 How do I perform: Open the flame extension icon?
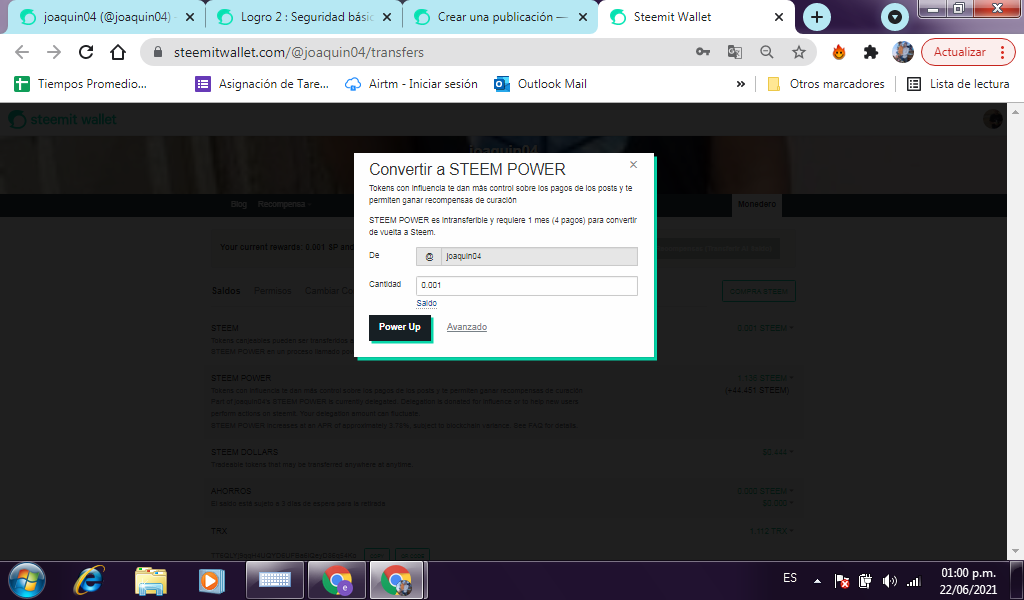tap(839, 52)
